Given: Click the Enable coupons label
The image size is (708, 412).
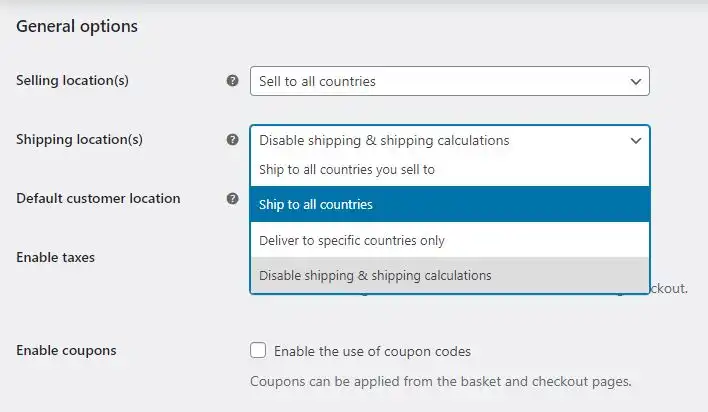Looking at the screenshot, I should click(x=66, y=351).
